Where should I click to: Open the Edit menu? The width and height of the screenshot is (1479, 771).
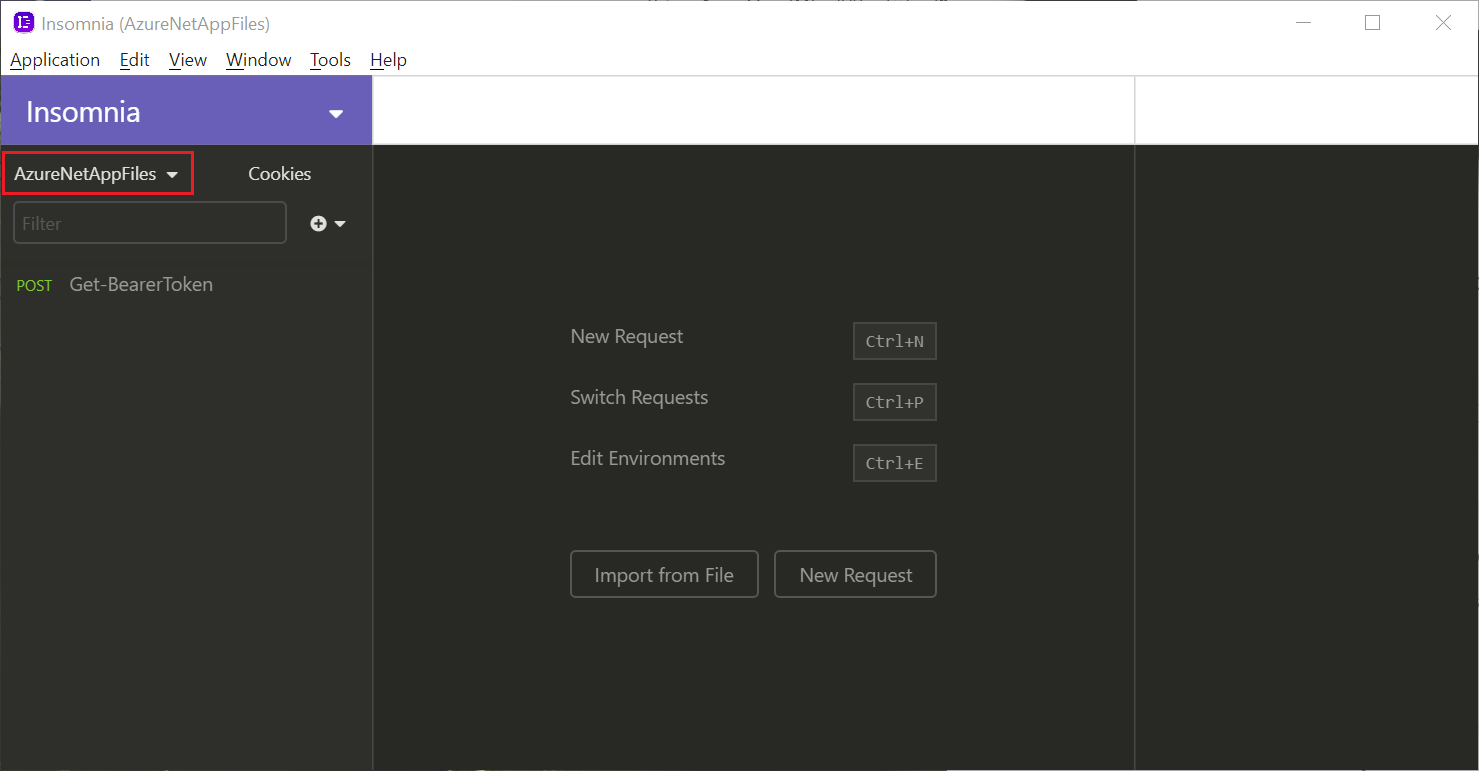pyautogui.click(x=134, y=60)
